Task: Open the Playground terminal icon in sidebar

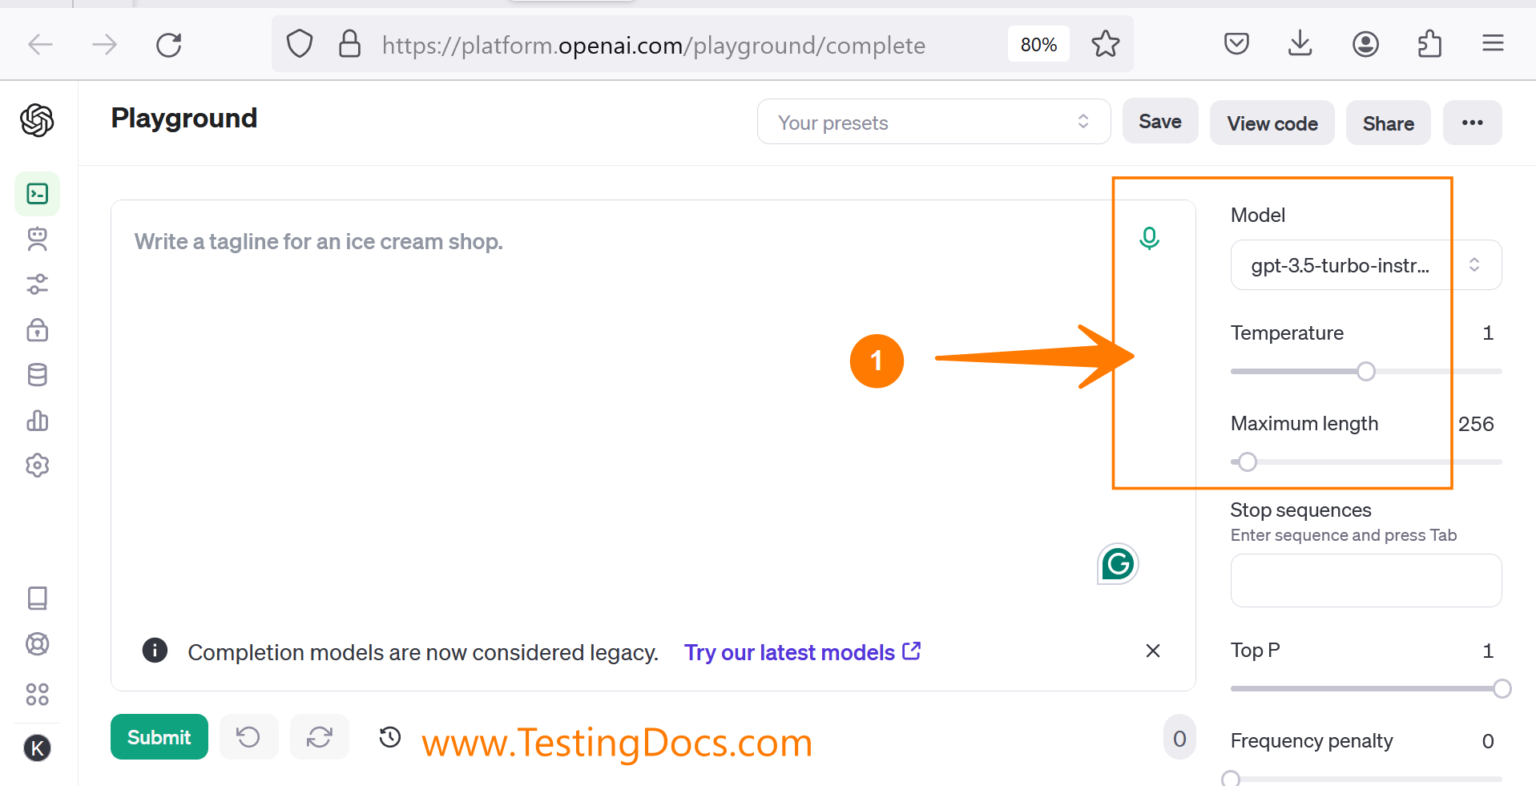Action: [37, 193]
